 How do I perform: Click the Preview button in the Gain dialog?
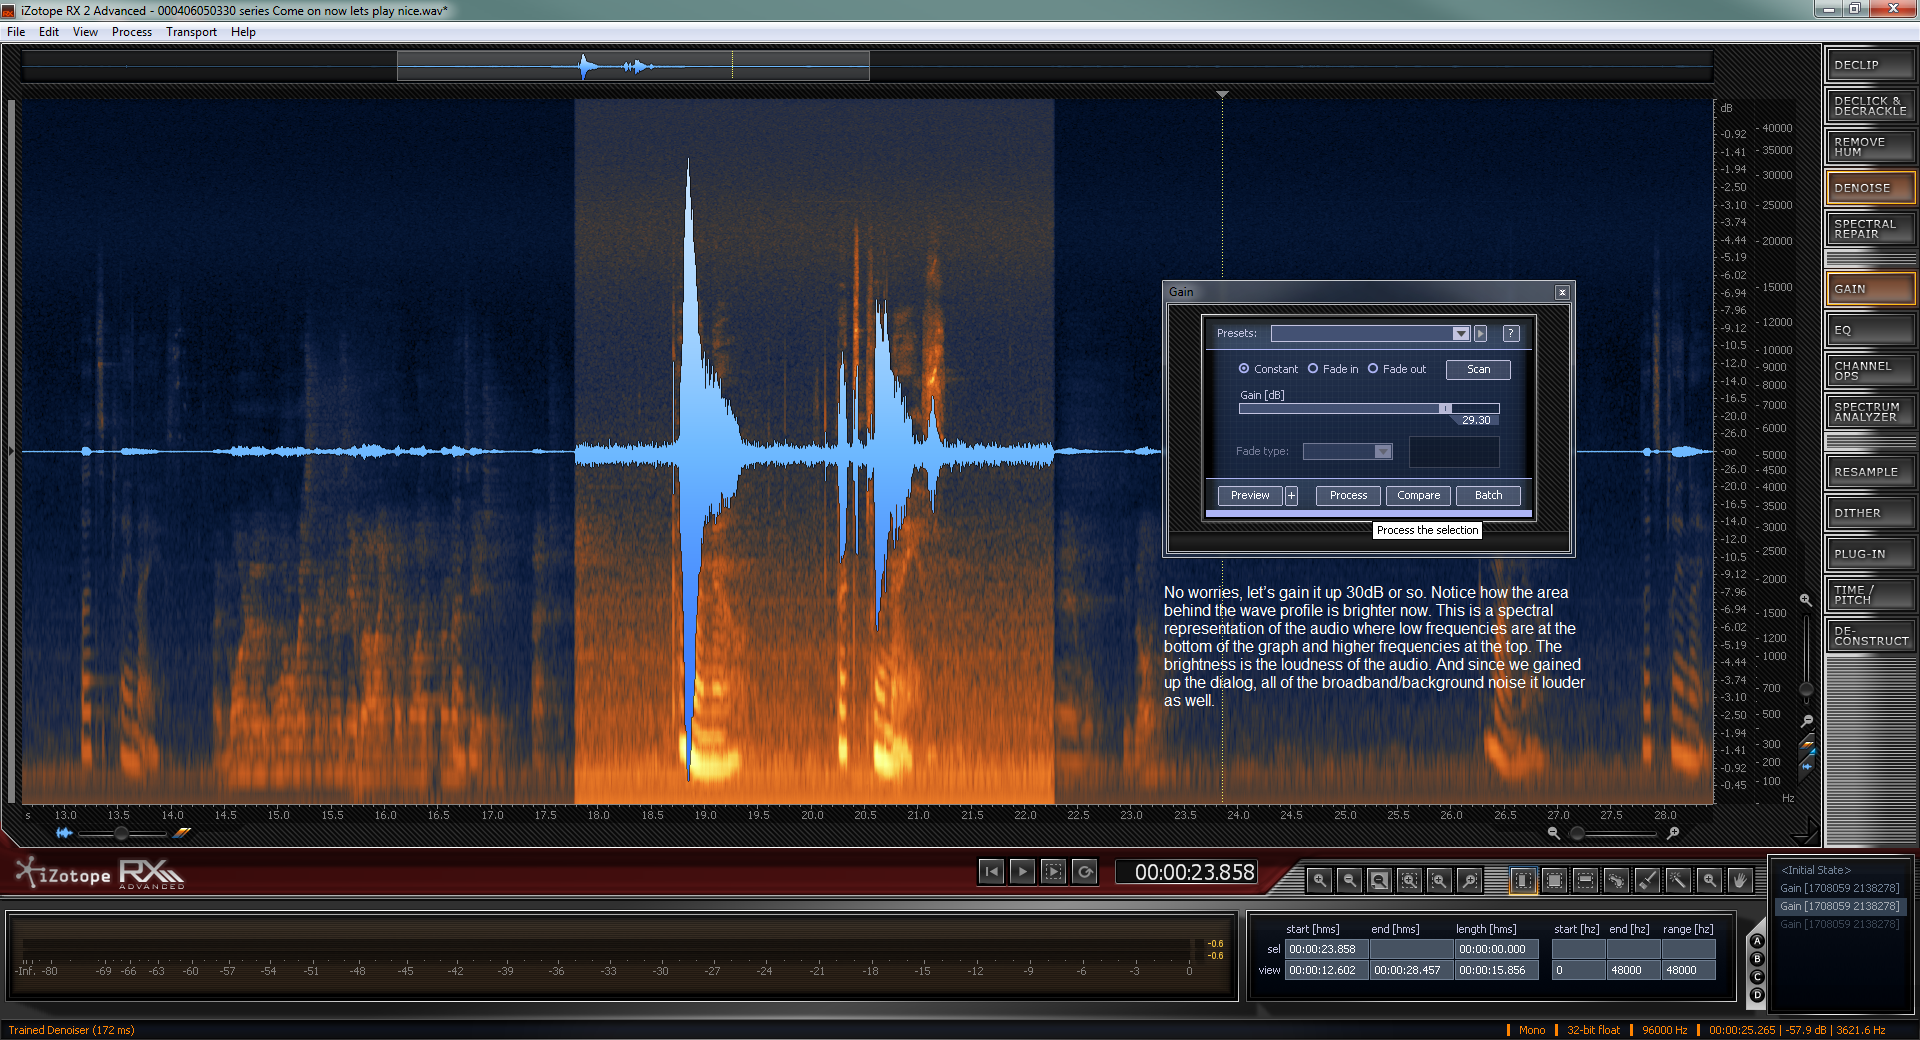1250,496
